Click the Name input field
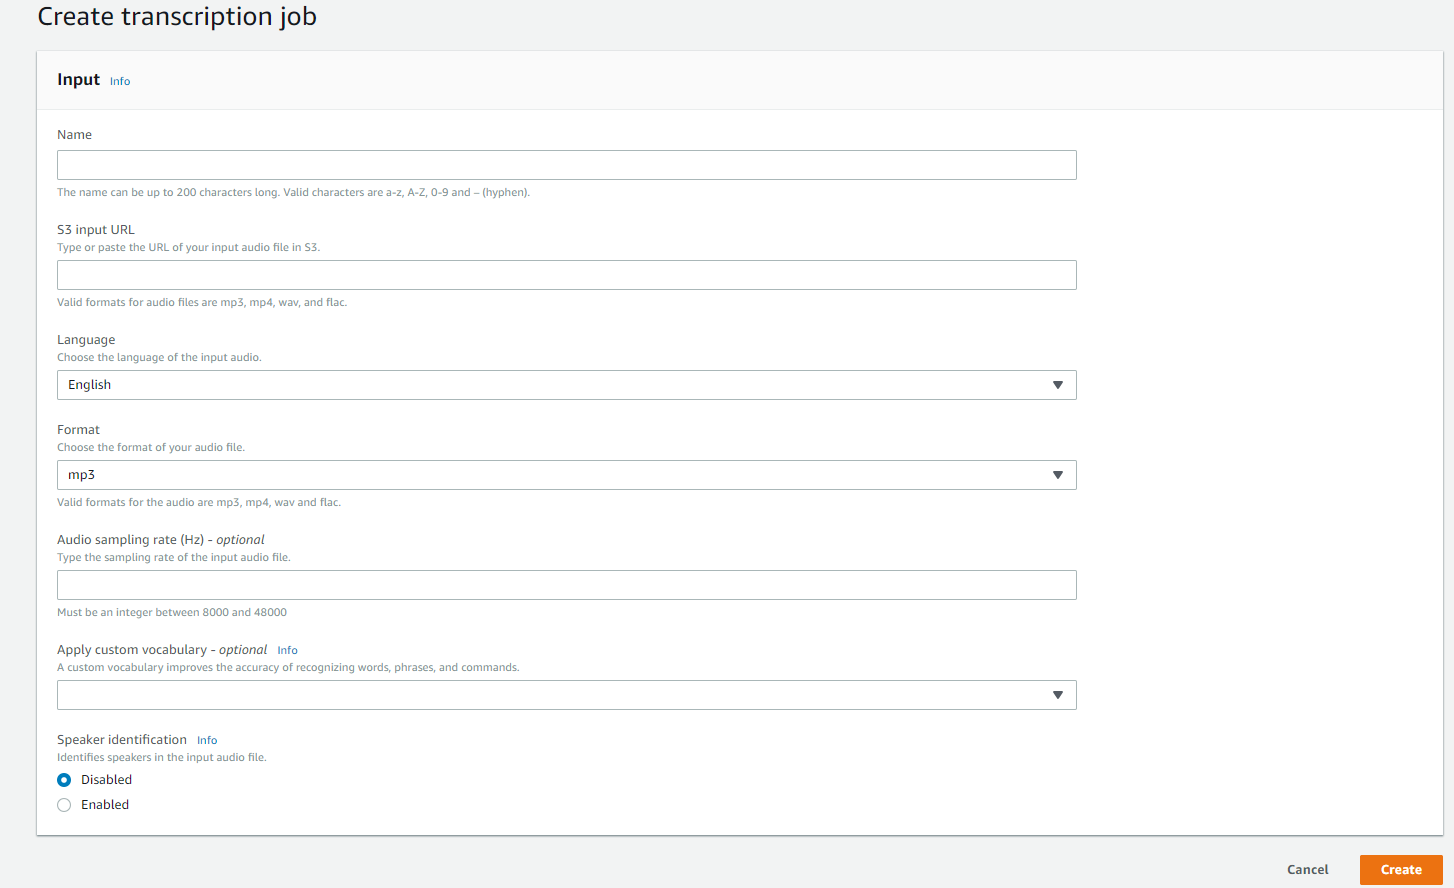 pyautogui.click(x=566, y=165)
